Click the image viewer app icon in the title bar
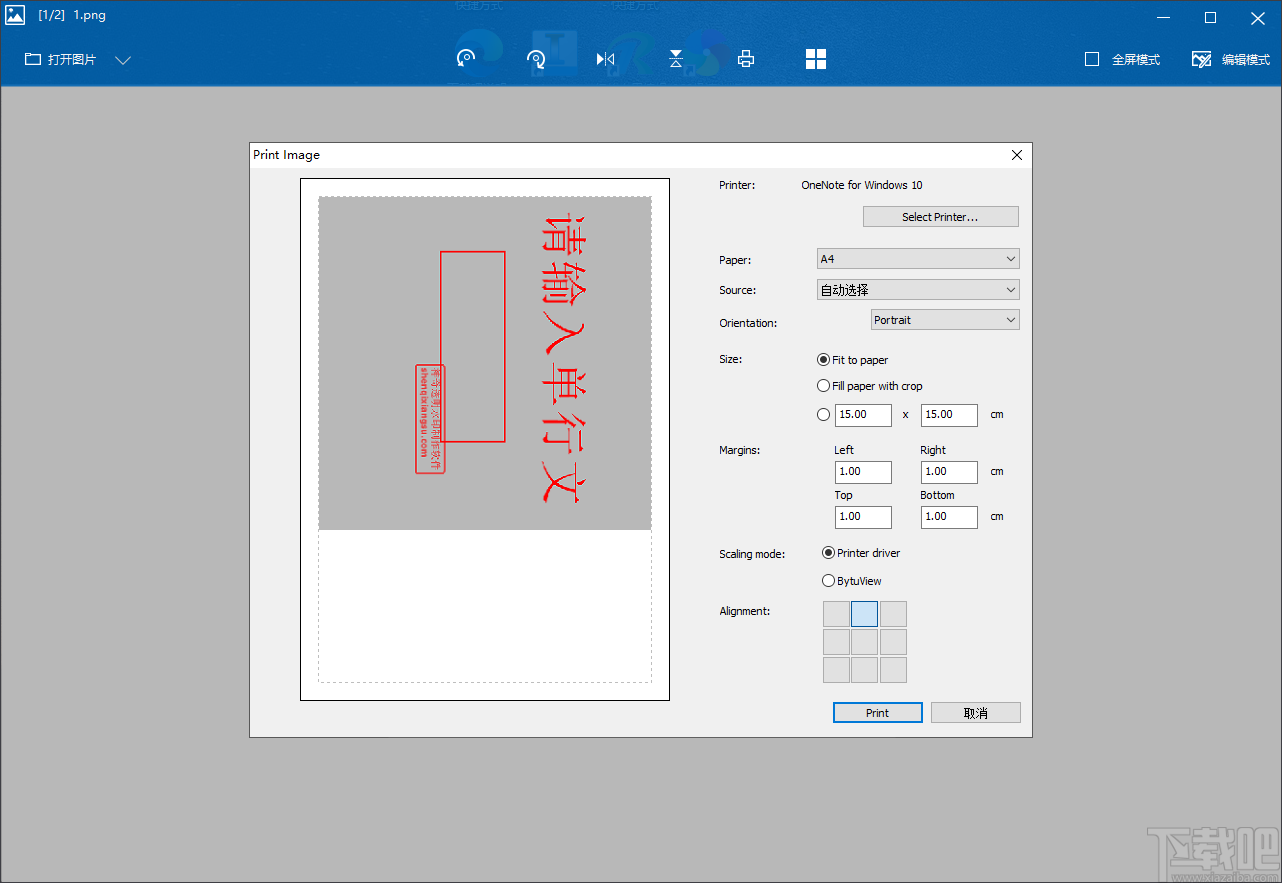Screen dimensions: 1282x883 (15, 16)
